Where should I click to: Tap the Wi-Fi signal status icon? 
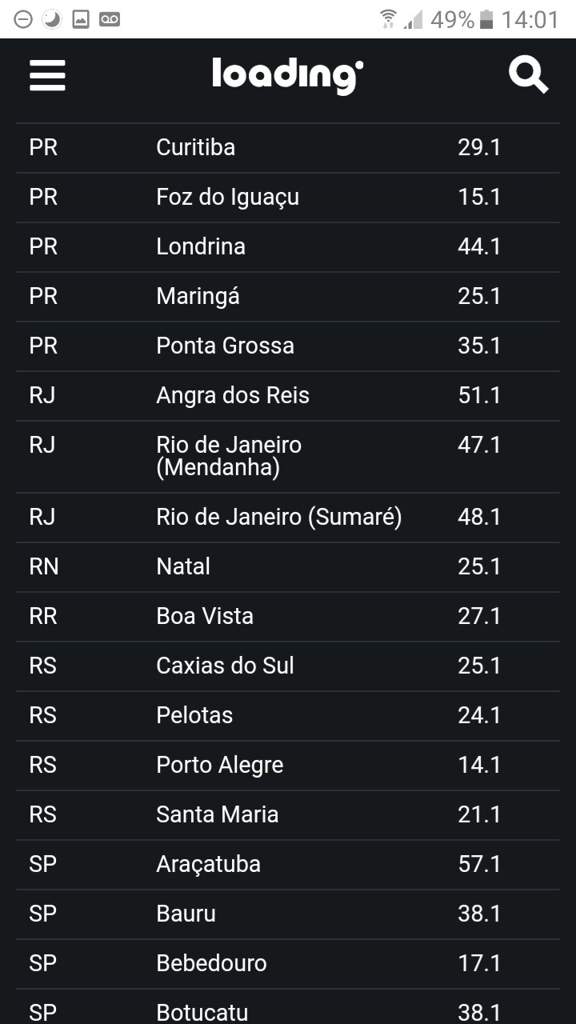[x=388, y=20]
